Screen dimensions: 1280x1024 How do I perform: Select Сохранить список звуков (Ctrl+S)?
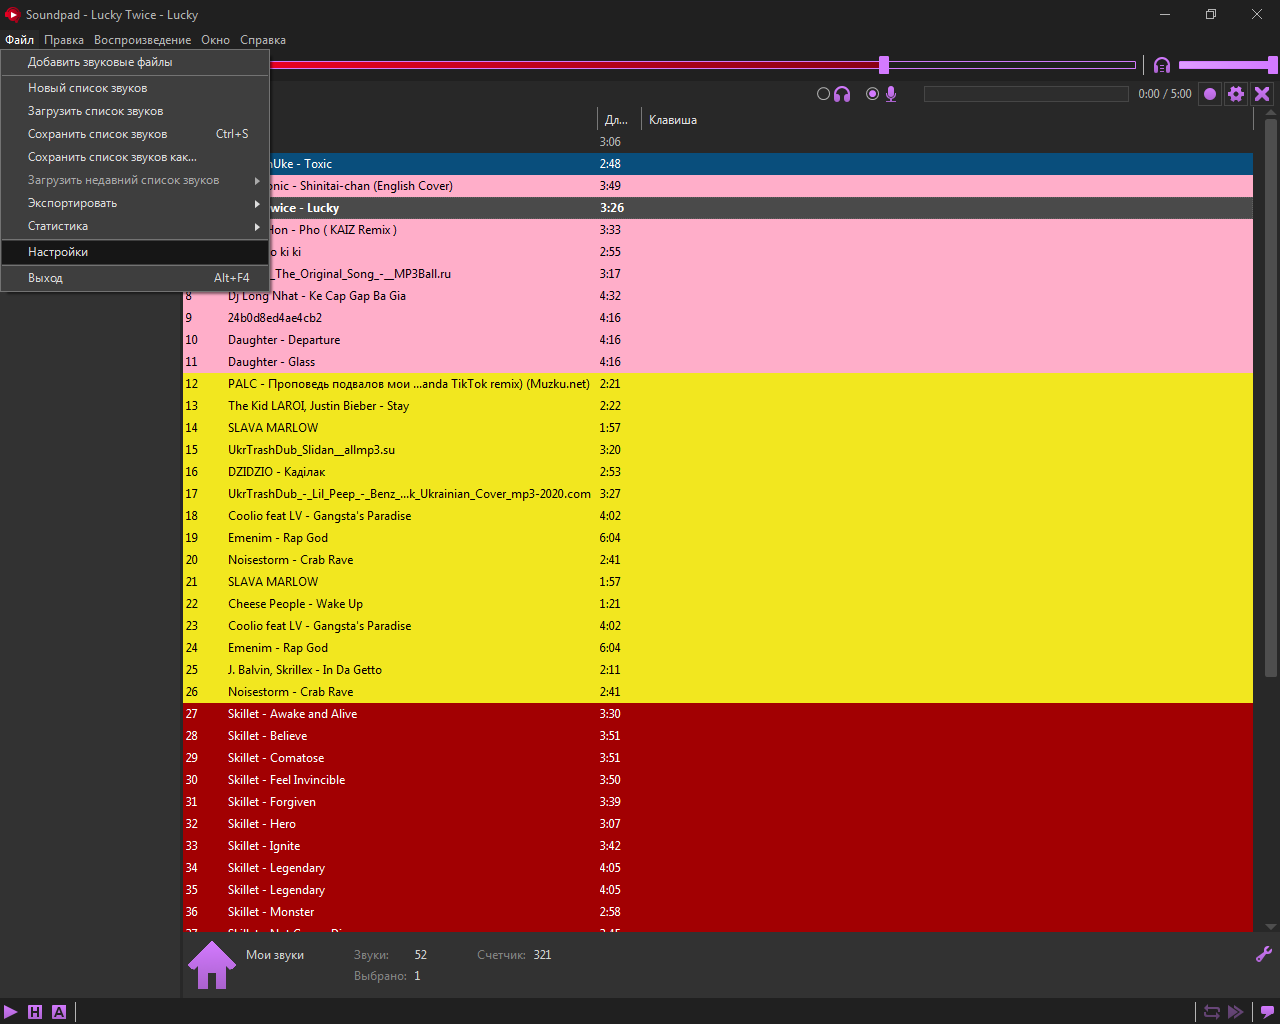click(x=135, y=134)
